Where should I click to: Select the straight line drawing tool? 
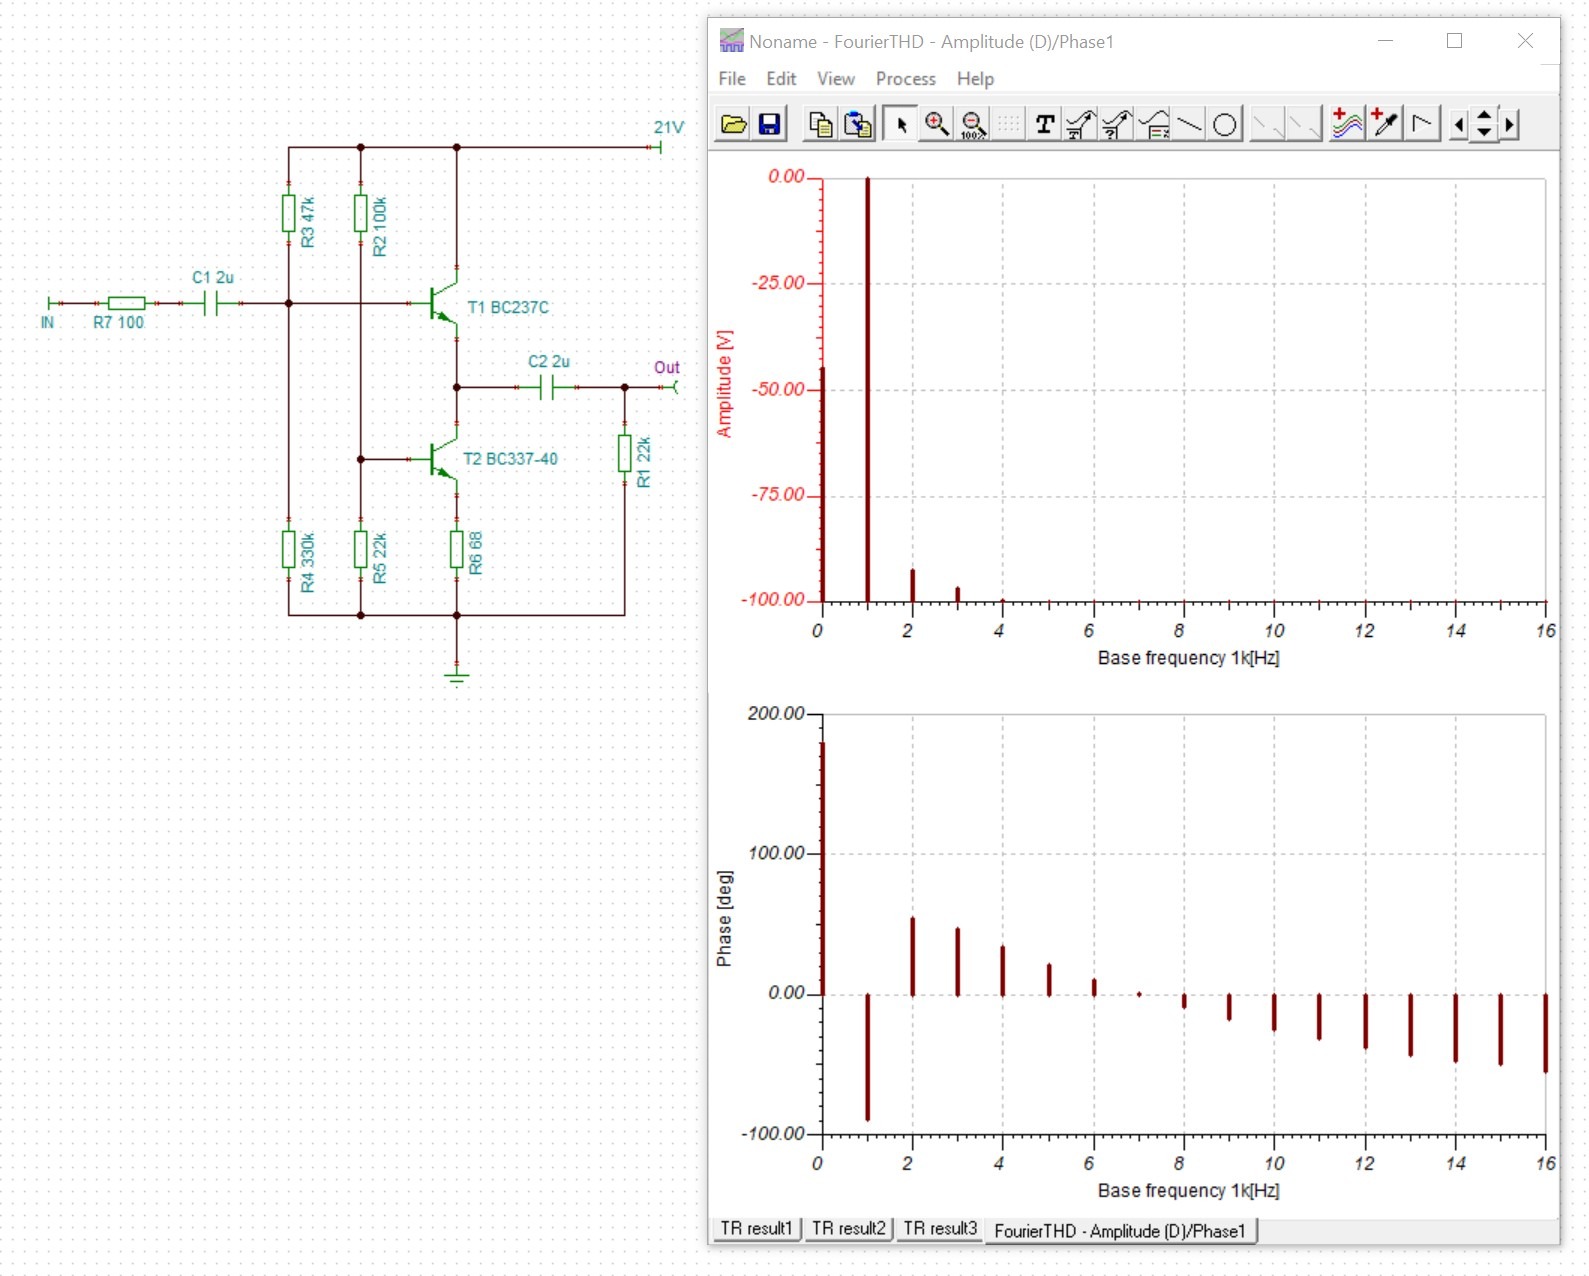click(1189, 124)
